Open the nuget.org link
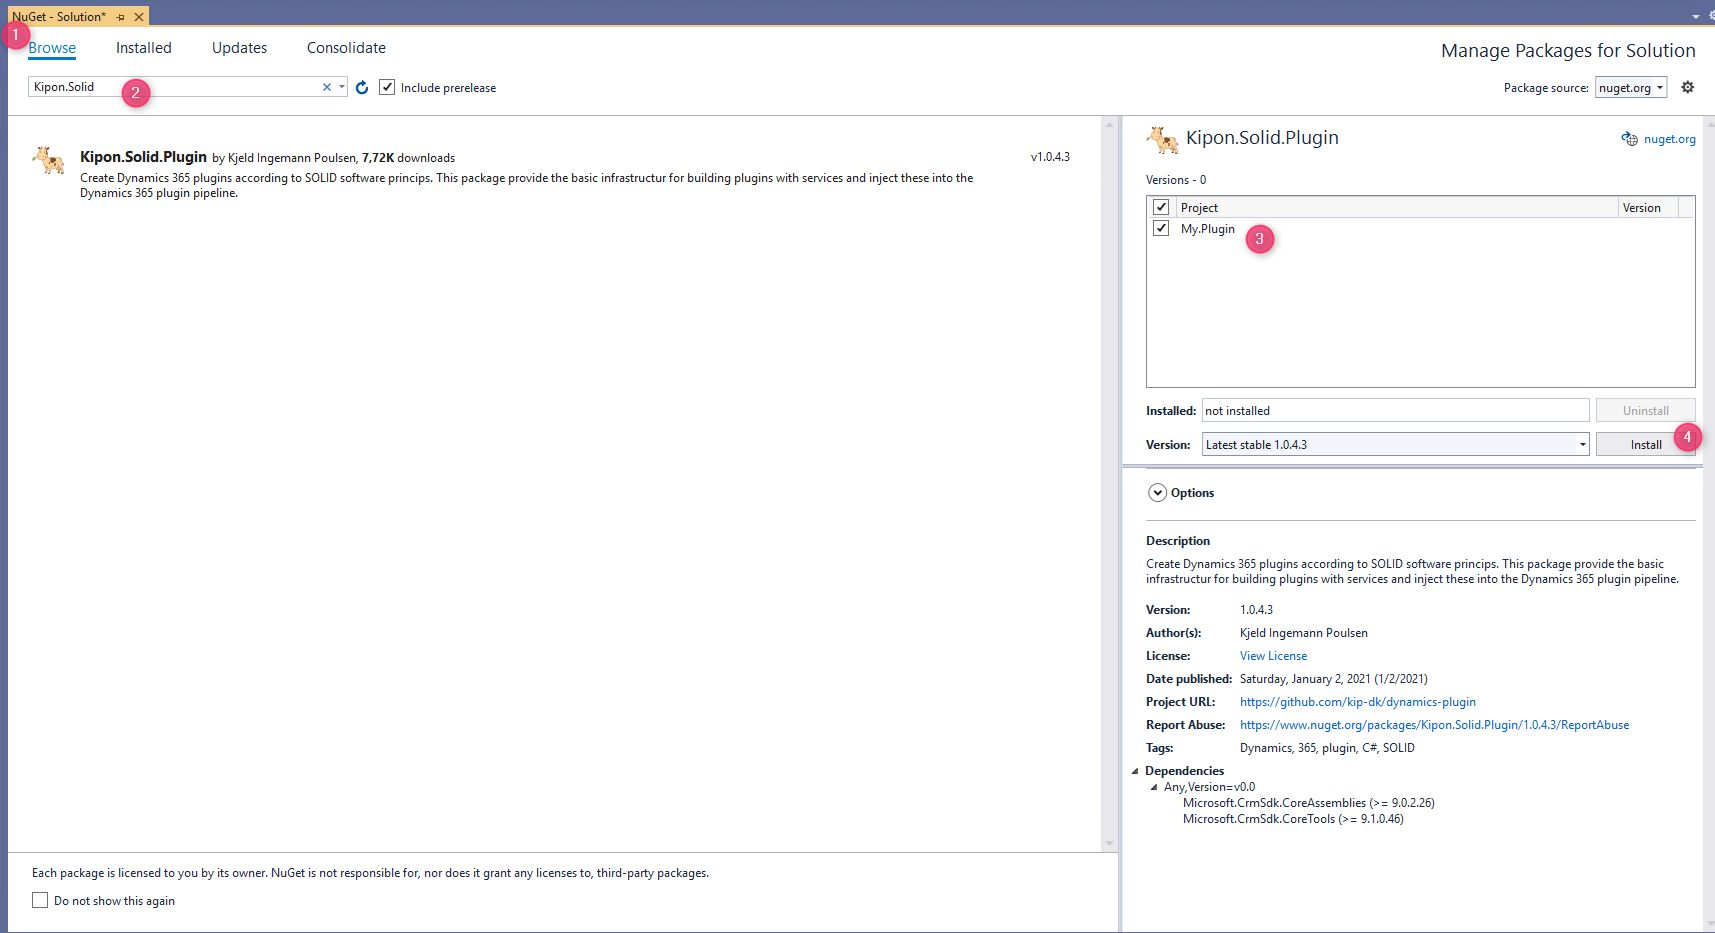 pos(1669,139)
